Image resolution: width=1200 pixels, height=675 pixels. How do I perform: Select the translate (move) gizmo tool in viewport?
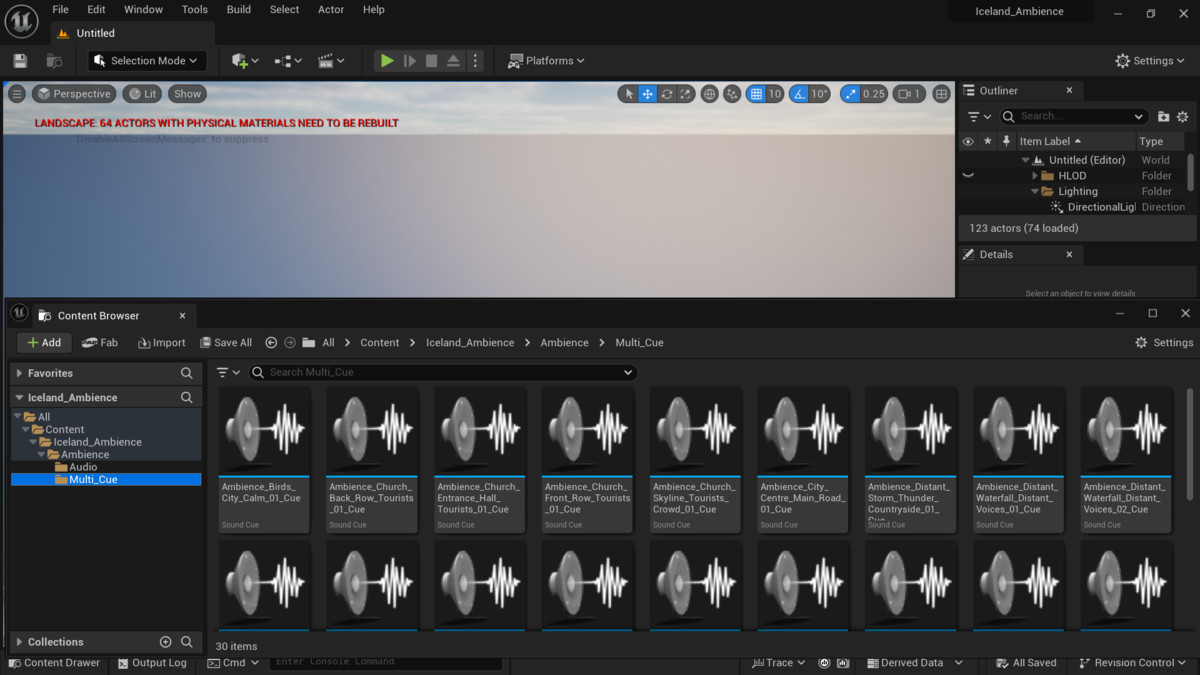(x=648, y=94)
